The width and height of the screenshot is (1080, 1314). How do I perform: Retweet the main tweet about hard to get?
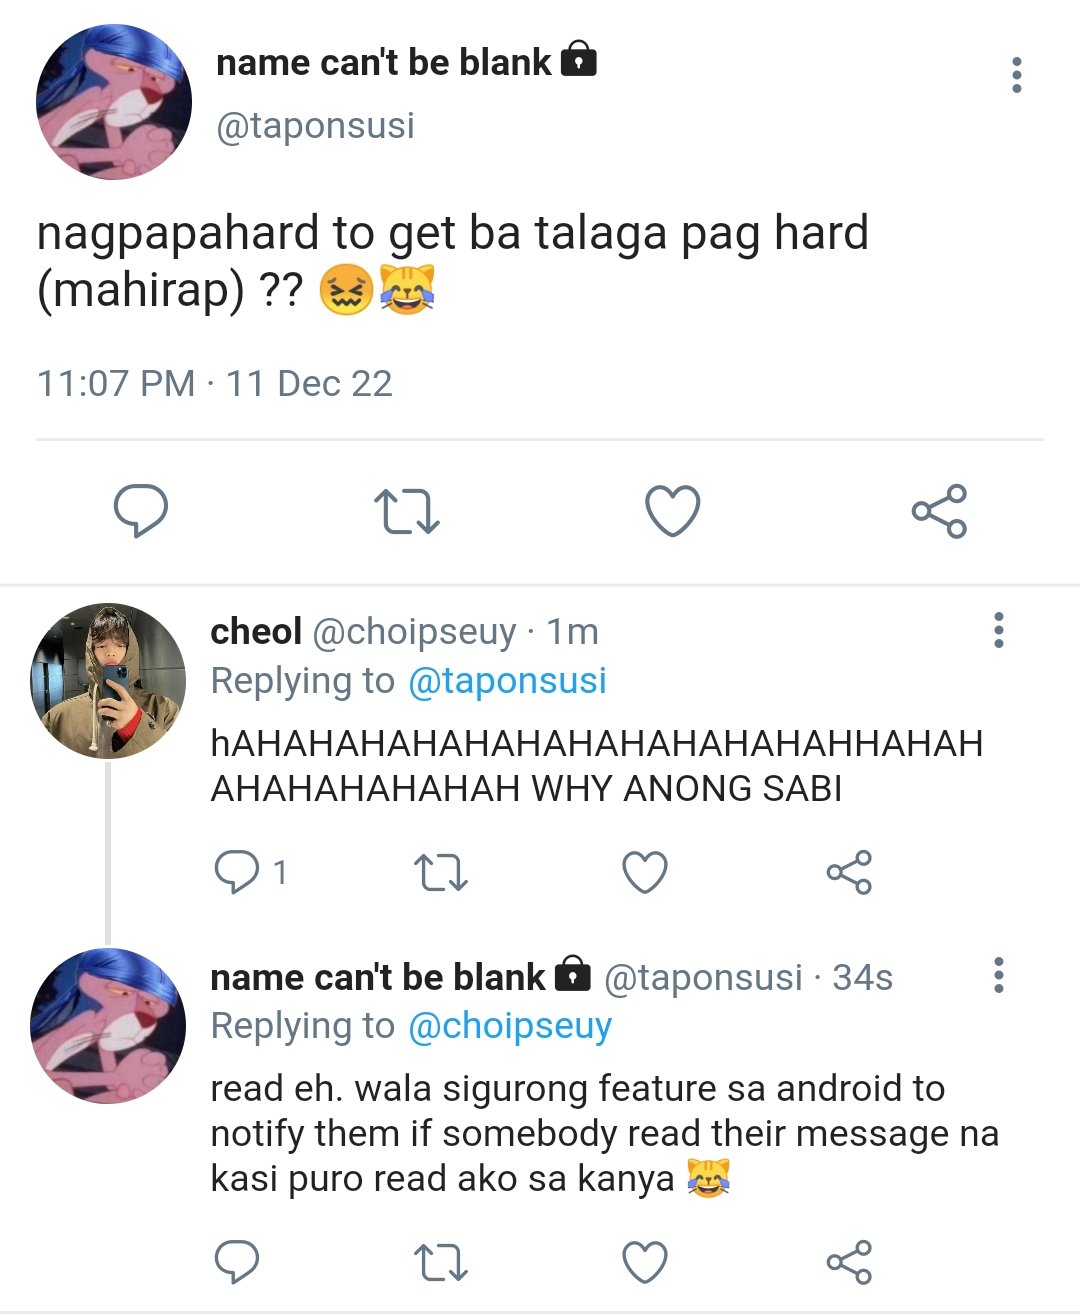(406, 511)
